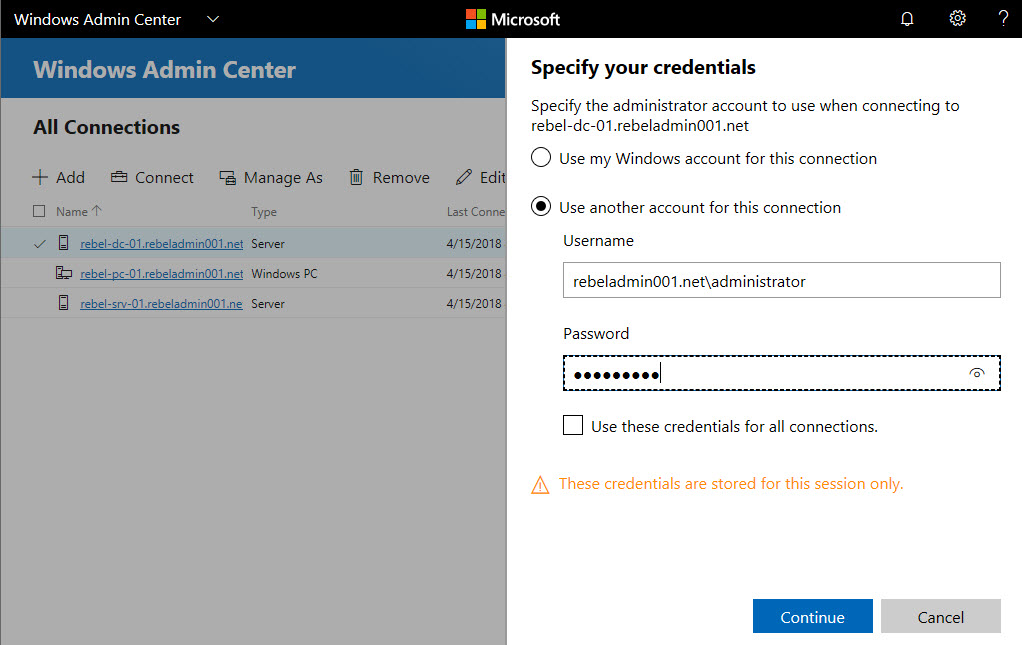Click in the Password input field
This screenshot has width=1022, height=645.
(x=781, y=373)
